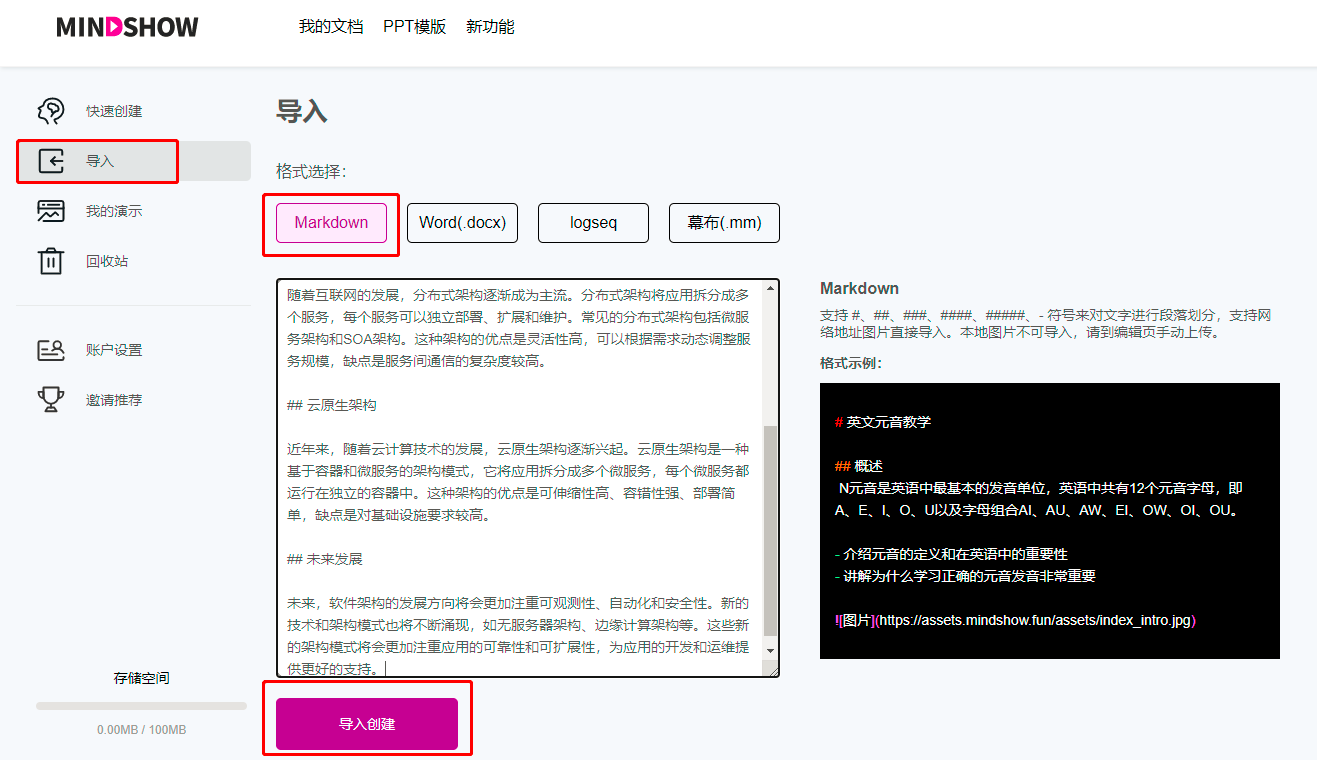Select the Markdown format option
The width and height of the screenshot is (1317, 760).
click(x=330, y=222)
